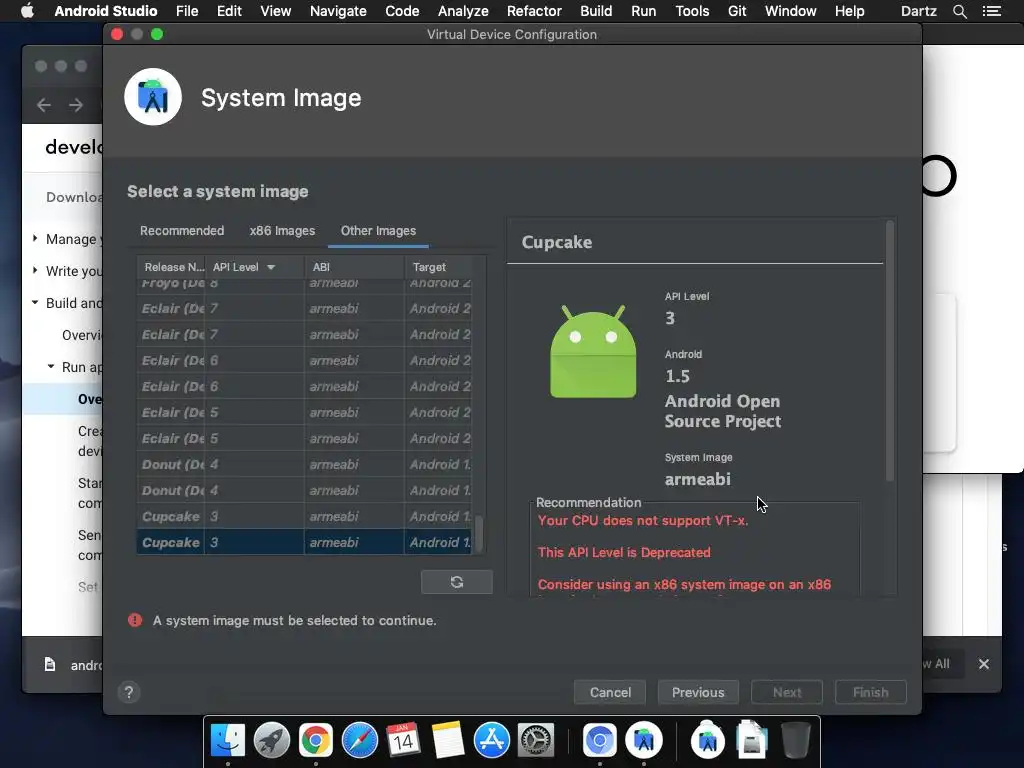Open Notes app in the Dock

pyautogui.click(x=447, y=741)
